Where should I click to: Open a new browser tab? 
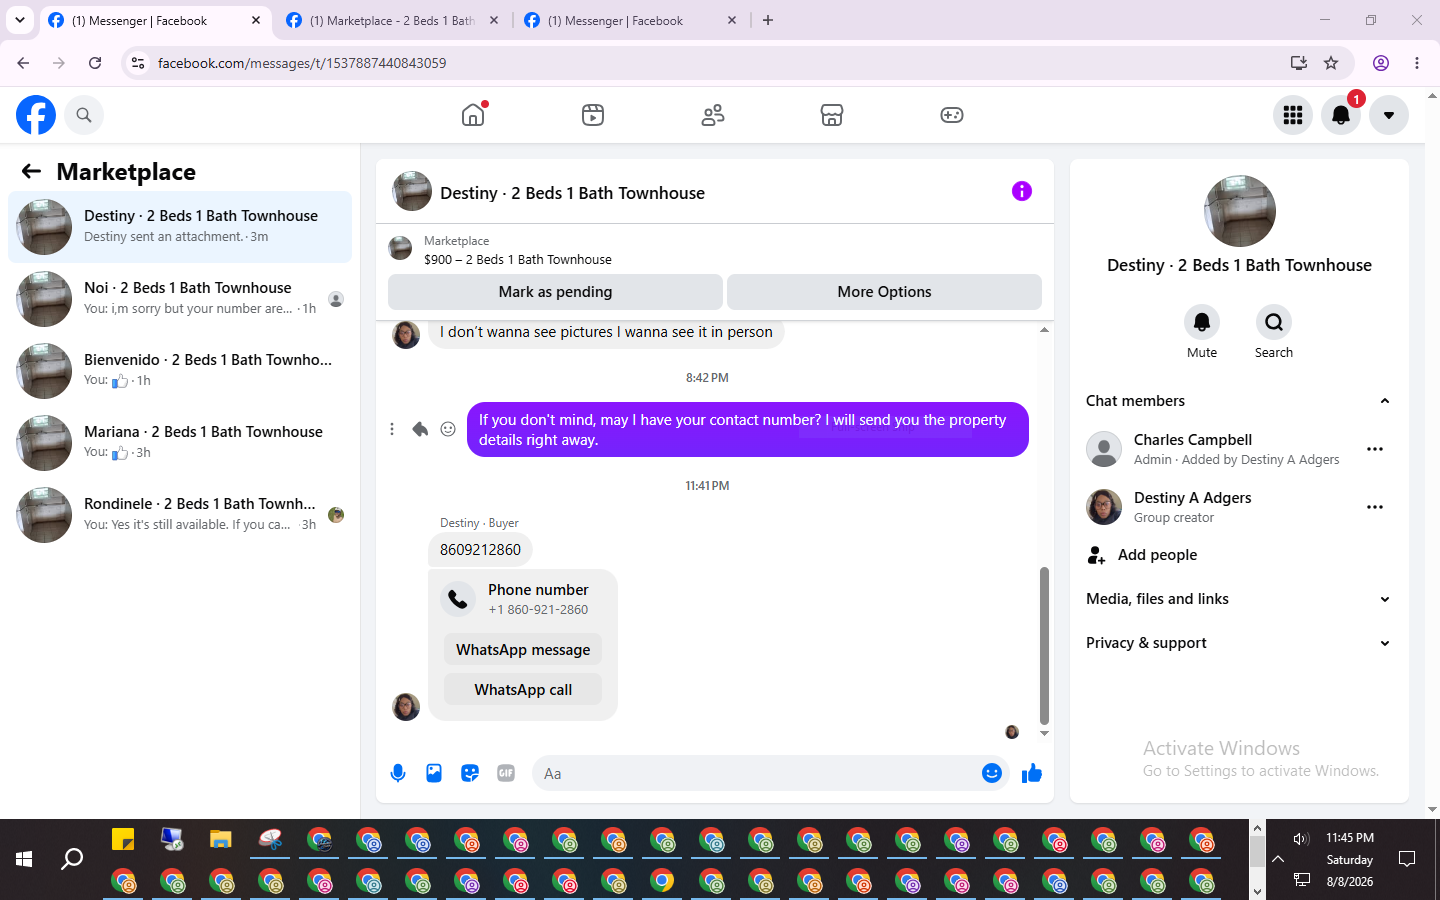click(768, 20)
